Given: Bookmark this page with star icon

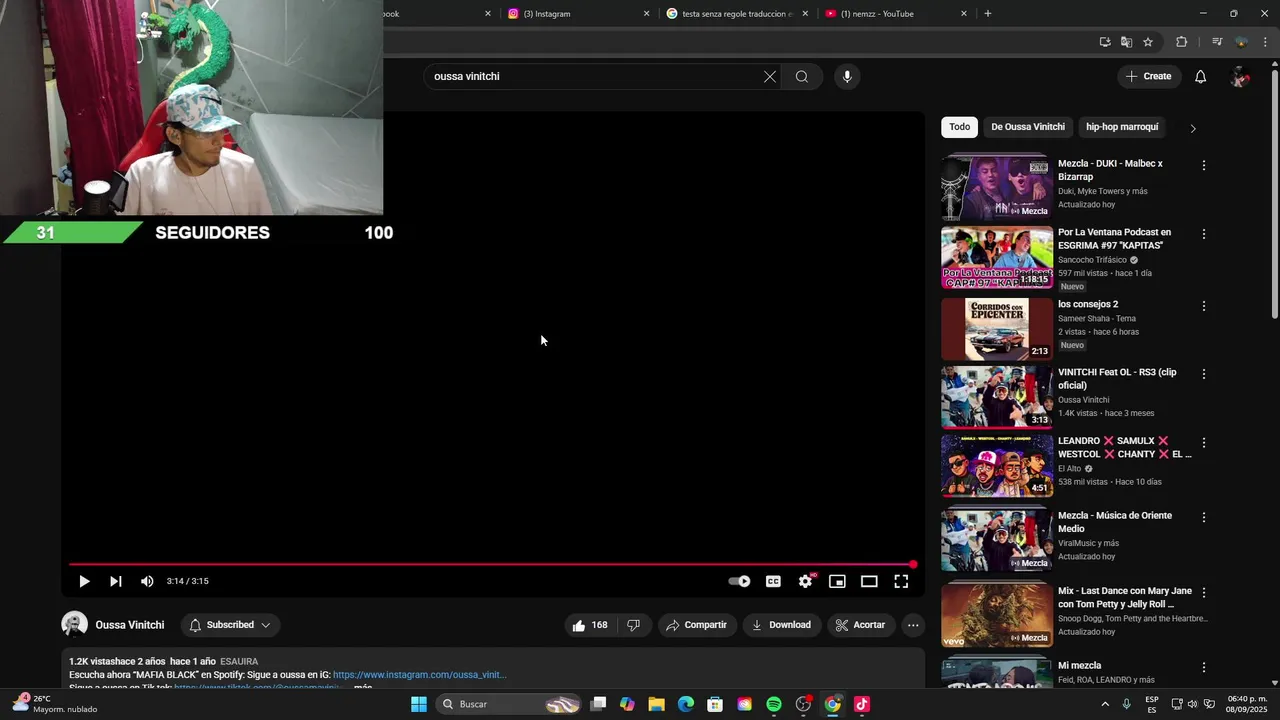Looking at the screenshot, I should 1148,42.
